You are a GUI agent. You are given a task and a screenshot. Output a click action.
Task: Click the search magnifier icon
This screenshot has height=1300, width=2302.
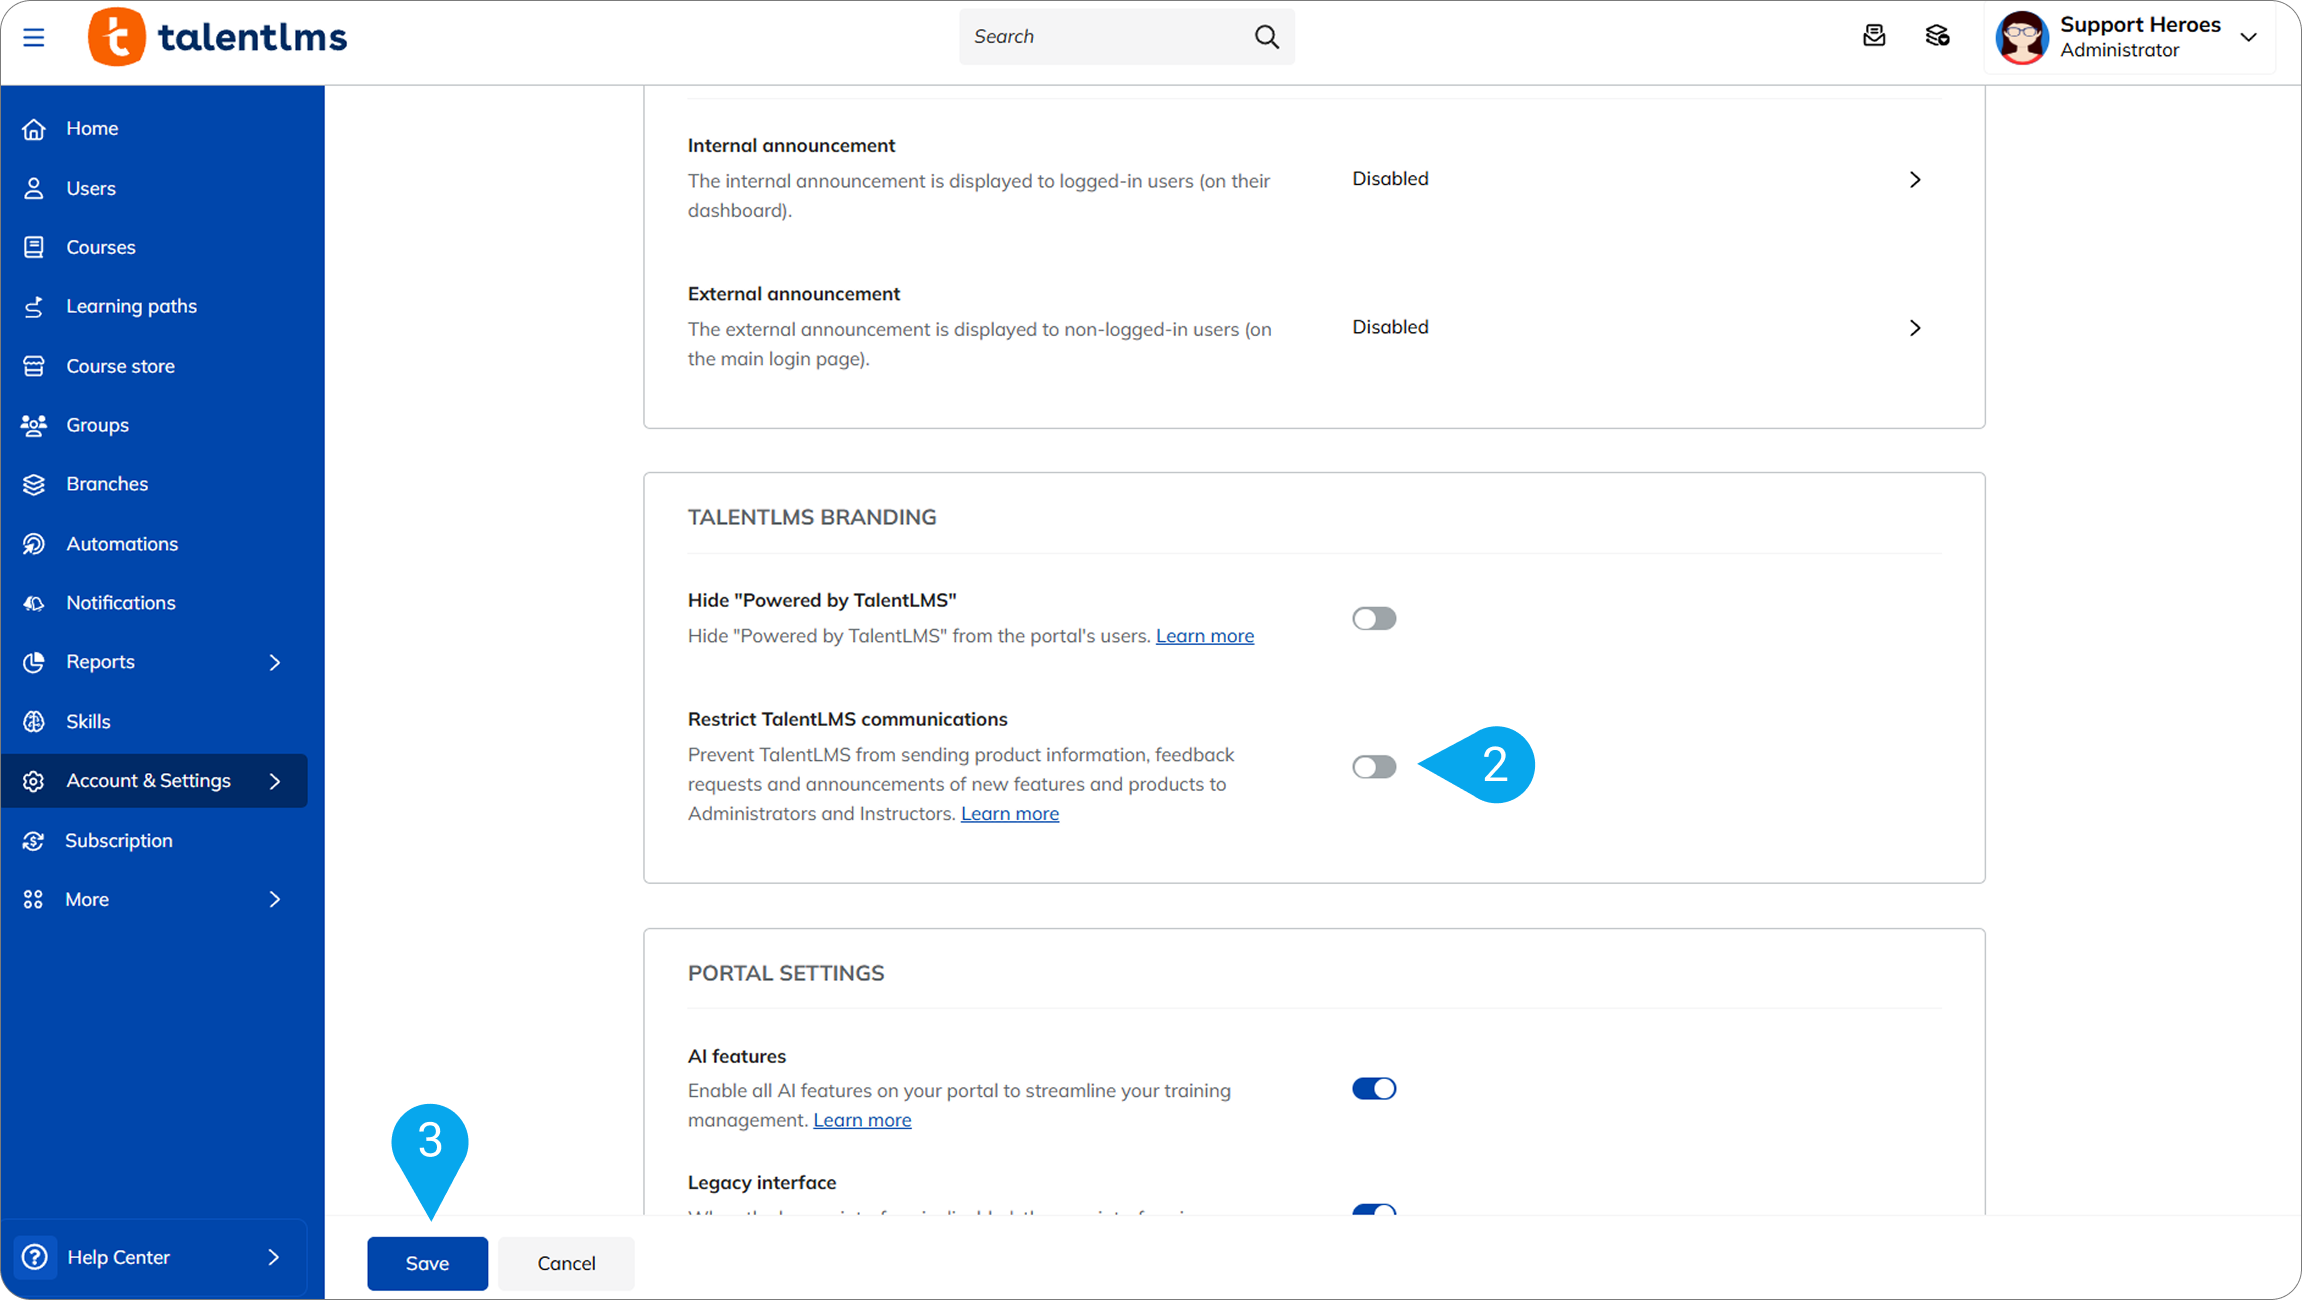point(1266,37)
